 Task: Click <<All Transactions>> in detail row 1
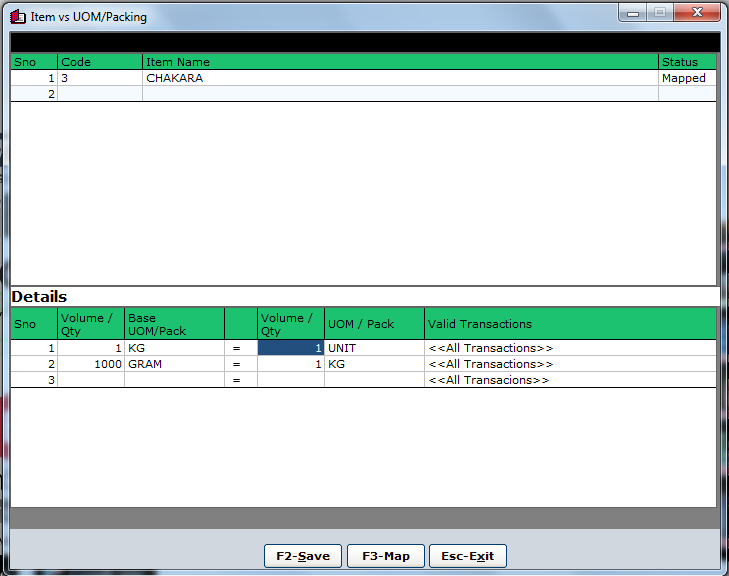(x=570, y=348)
